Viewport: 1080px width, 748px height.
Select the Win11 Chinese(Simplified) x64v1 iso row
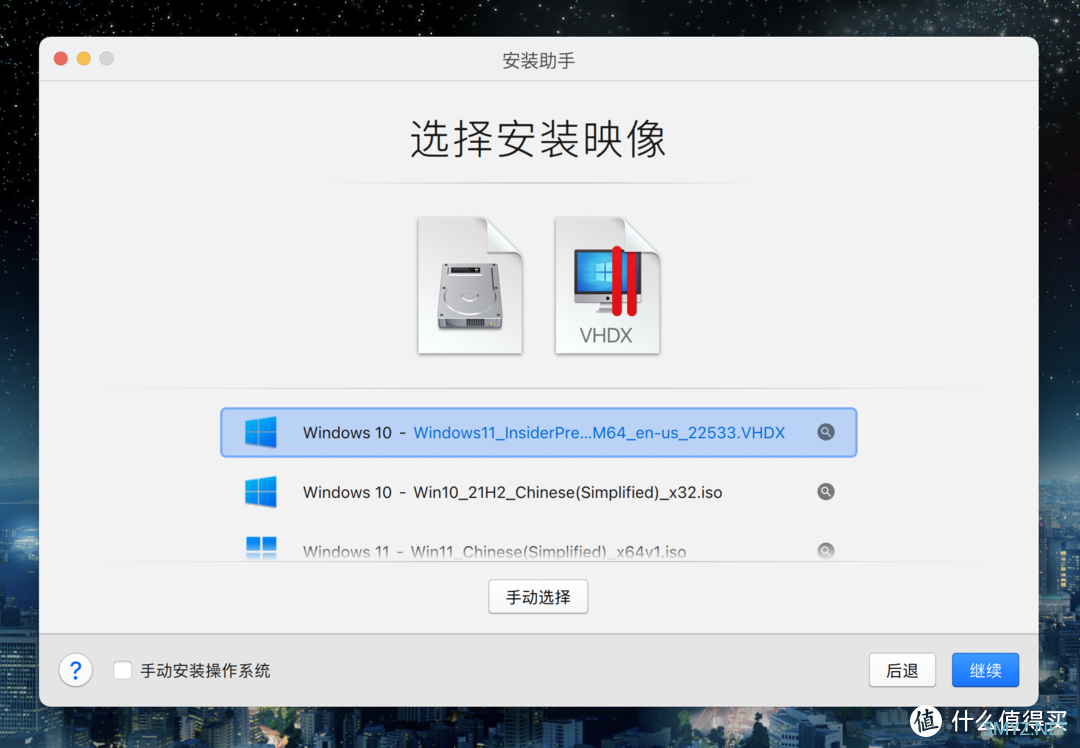click(539, 550)
